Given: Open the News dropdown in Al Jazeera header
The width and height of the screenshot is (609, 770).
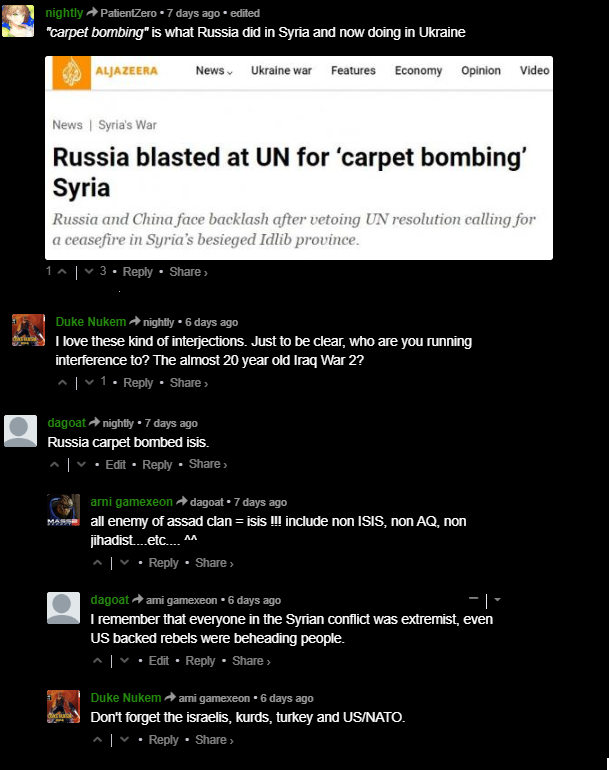Looking at the screenshot, I should [x=214, y=71].
